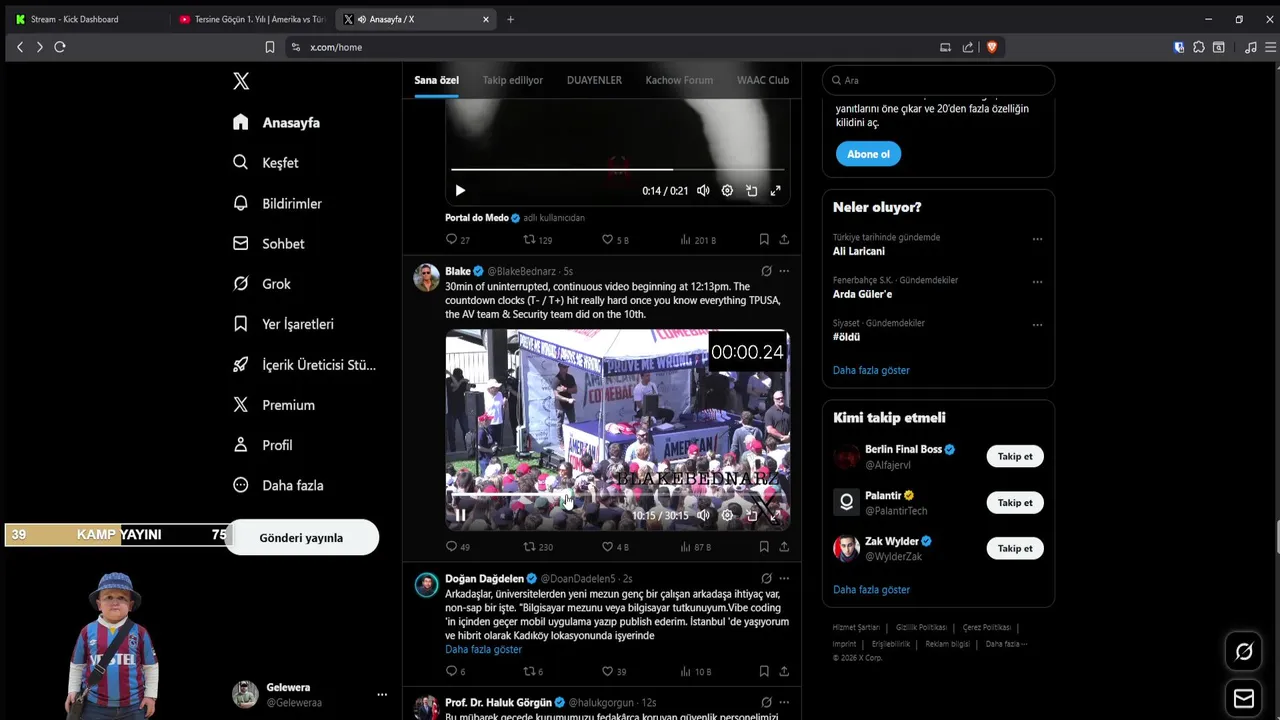Mute the Portal do Medo video
1280x720 pixels.
[x=703, y=190]
